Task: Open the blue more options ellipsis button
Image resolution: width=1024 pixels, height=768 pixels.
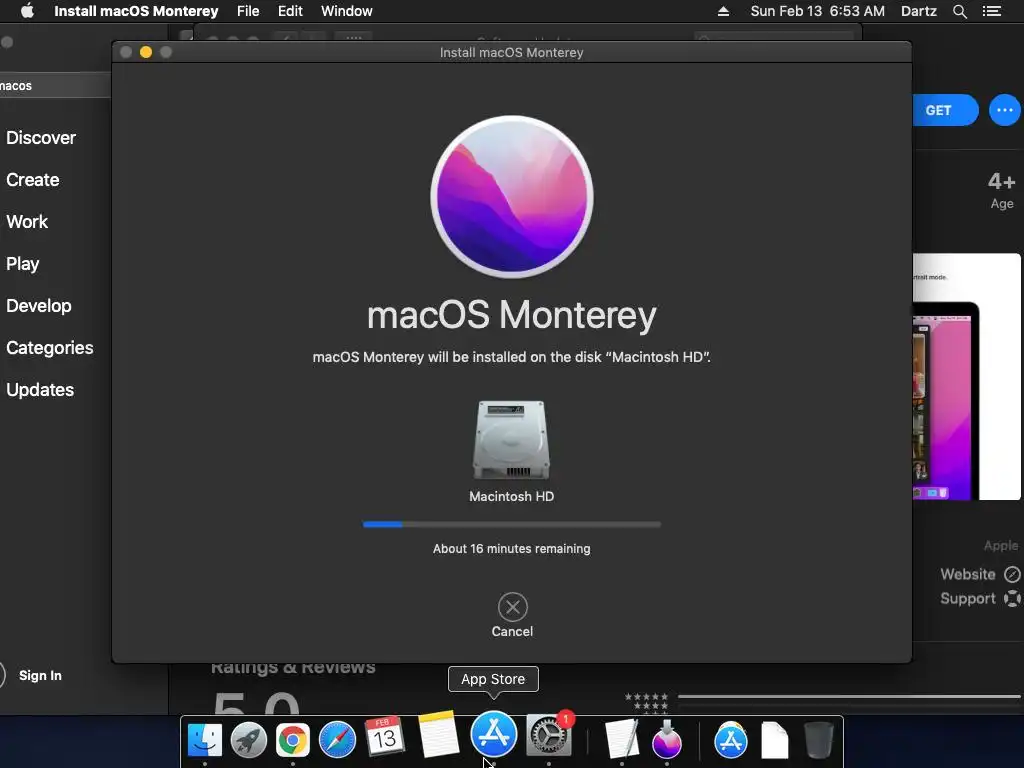Action: click(1004, 110)
